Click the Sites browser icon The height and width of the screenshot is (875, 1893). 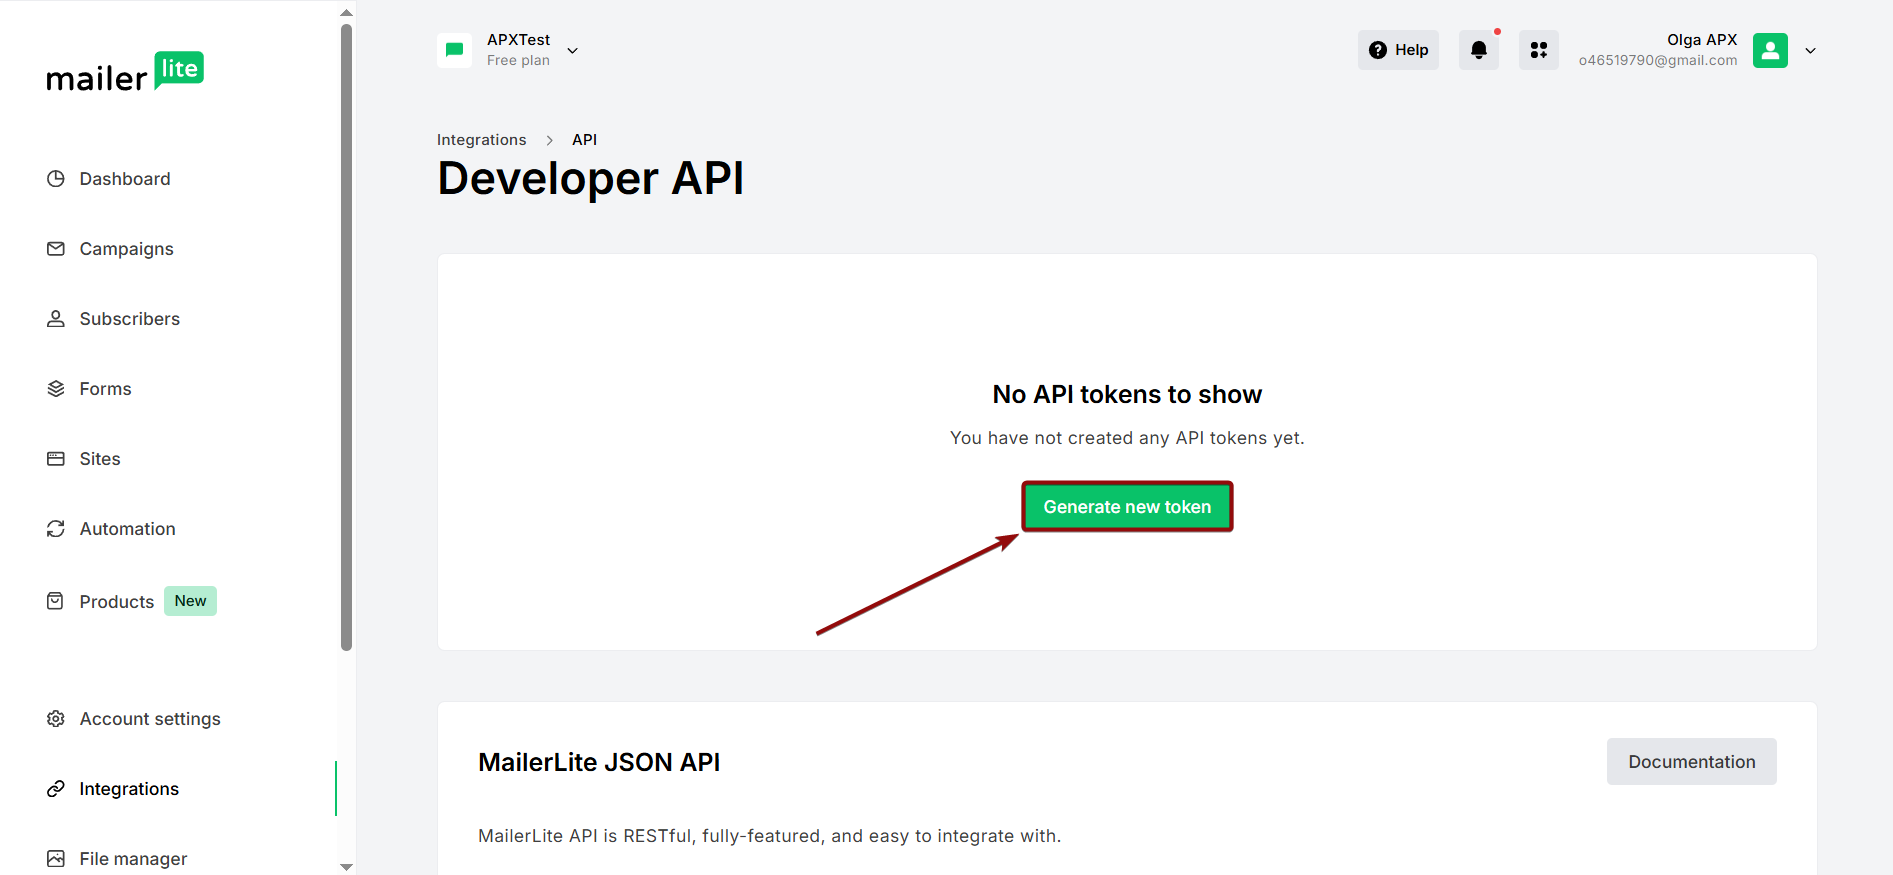pyautogui.click(x=56, y=459)
